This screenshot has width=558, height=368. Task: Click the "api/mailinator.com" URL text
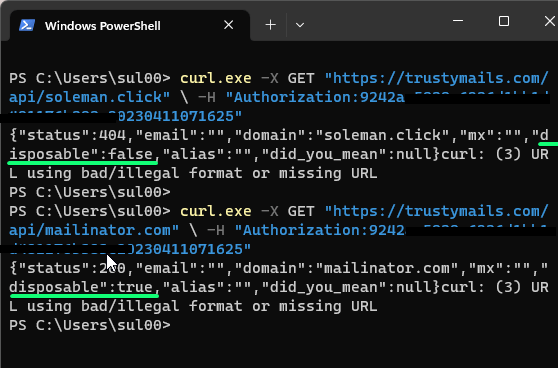[x=94, y=230]
